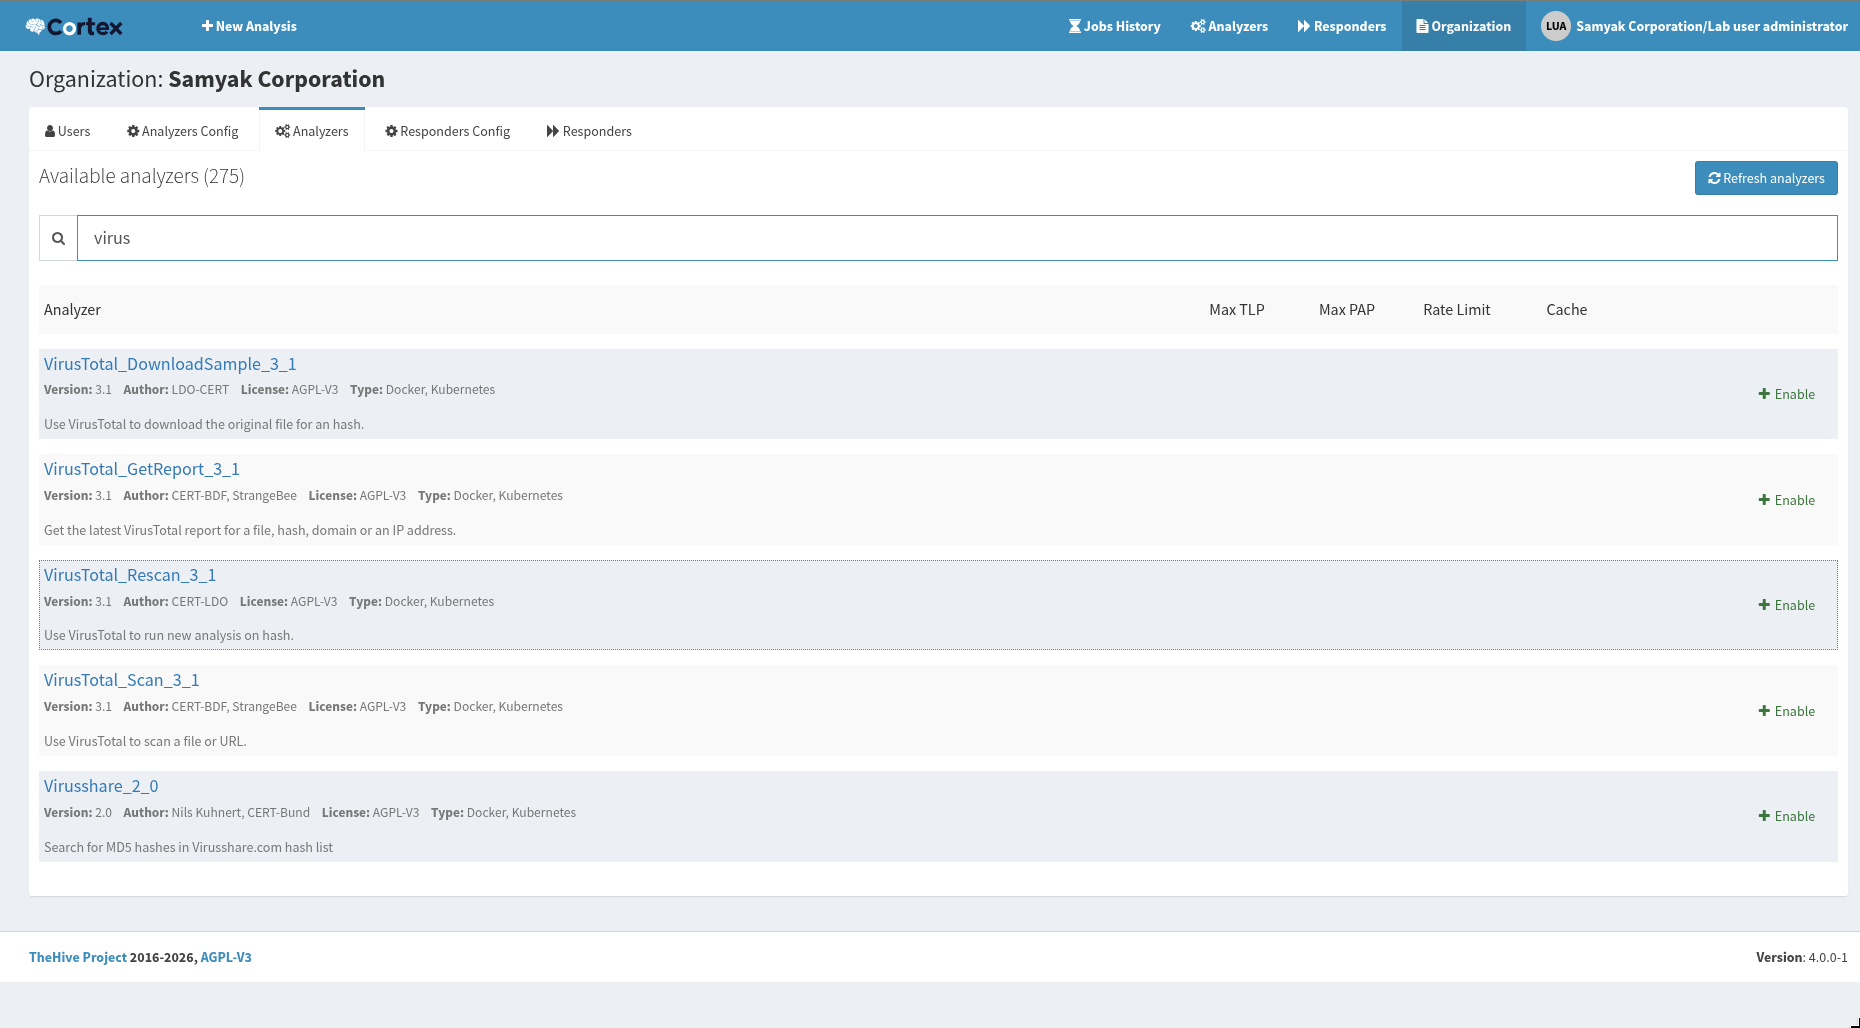Open the AGPL-V3 license footer link
The width and height of the screenshot is (1860, 1028).
pyautogui.click(x=226, y=957)
